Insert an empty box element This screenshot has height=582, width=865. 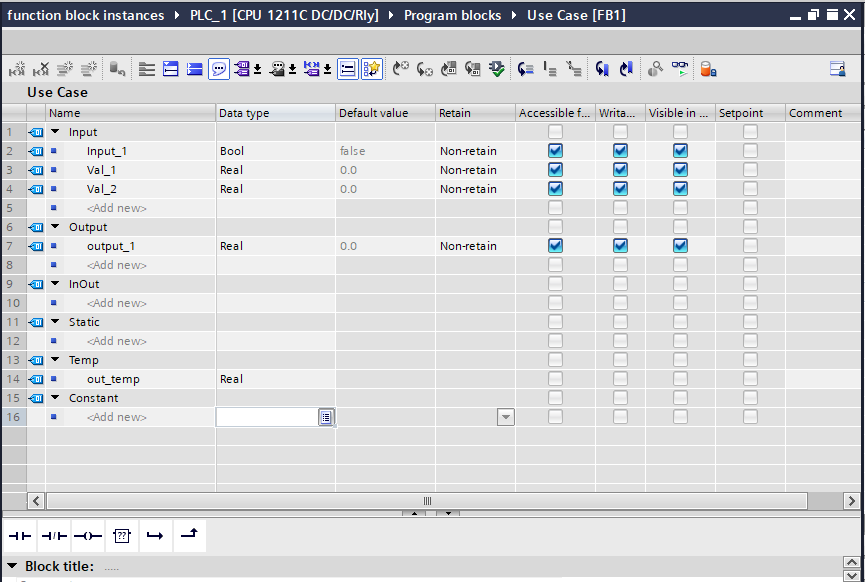pyautogui.click(x=122, y=536)
